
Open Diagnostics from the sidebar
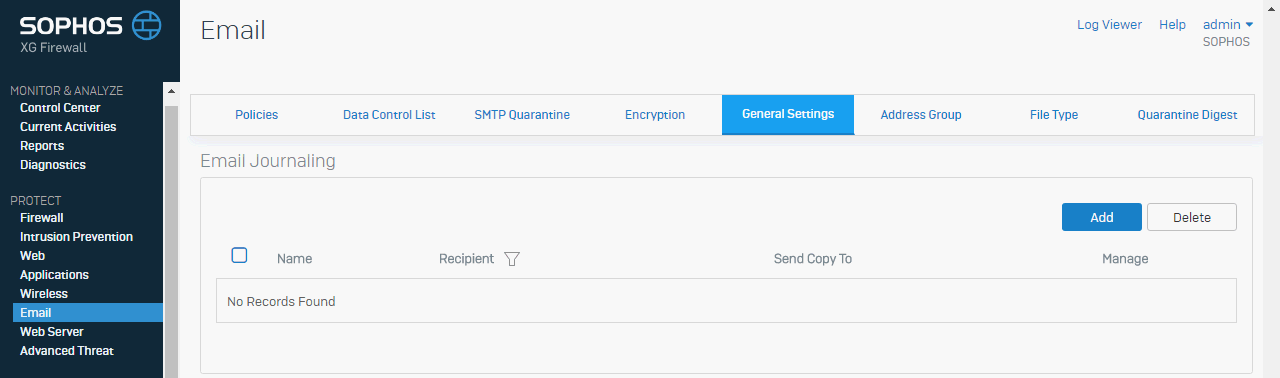pos(53,165)
